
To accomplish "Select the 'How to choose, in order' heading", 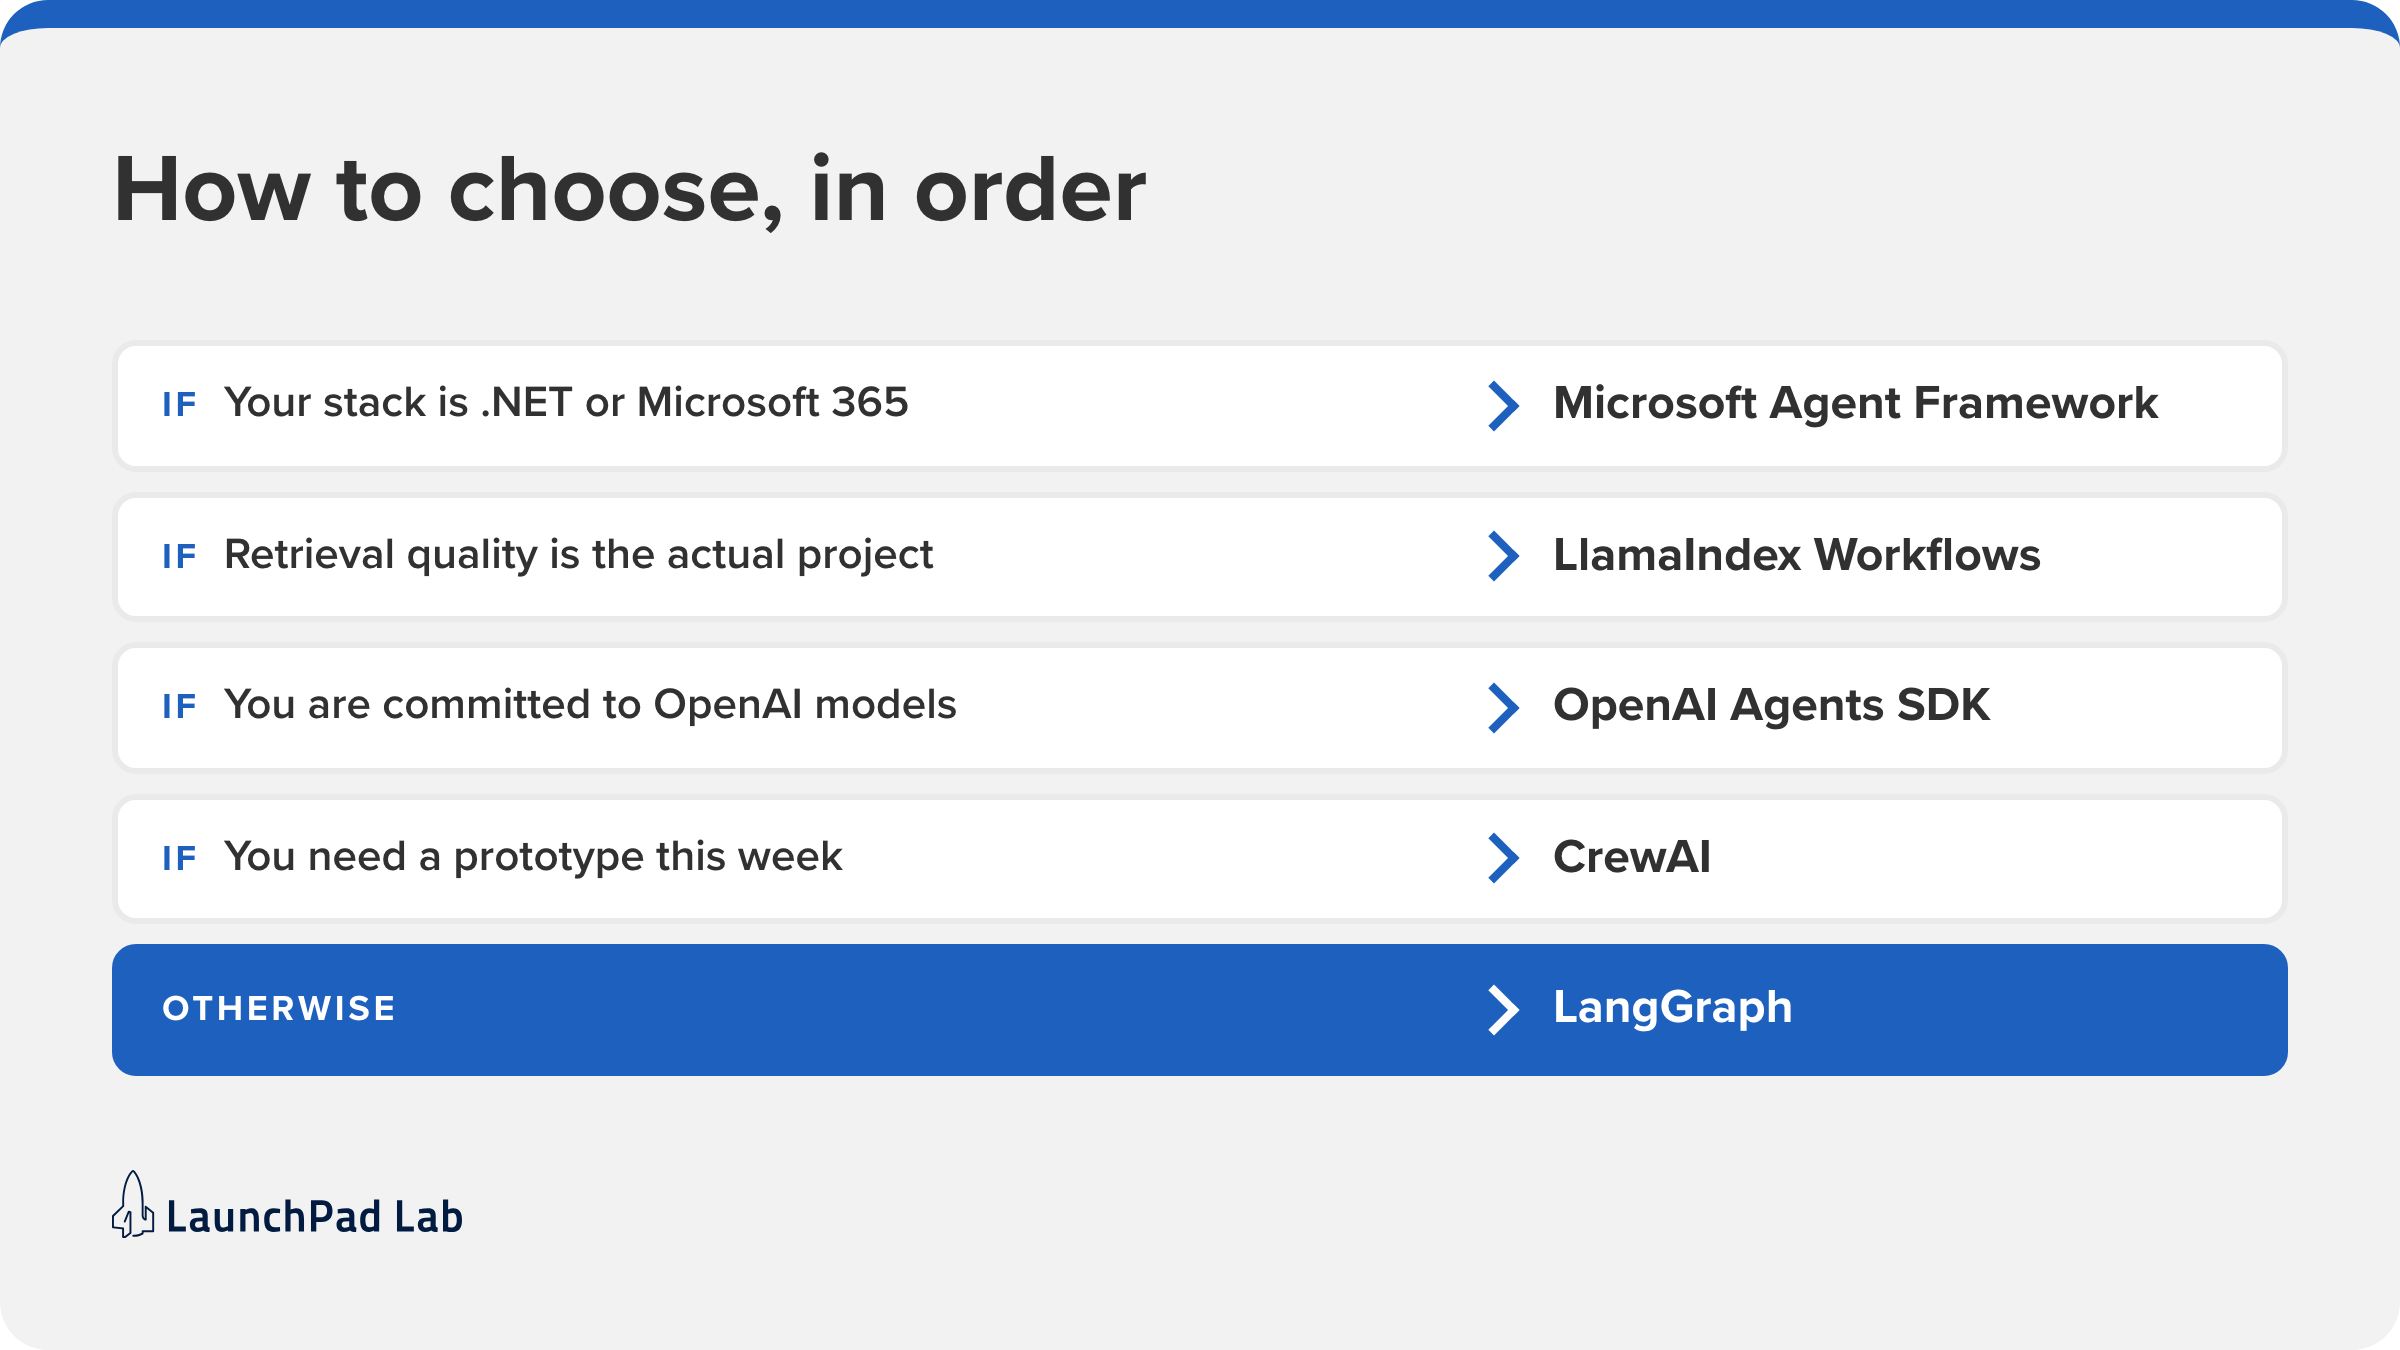I will (x=630, y=190).
